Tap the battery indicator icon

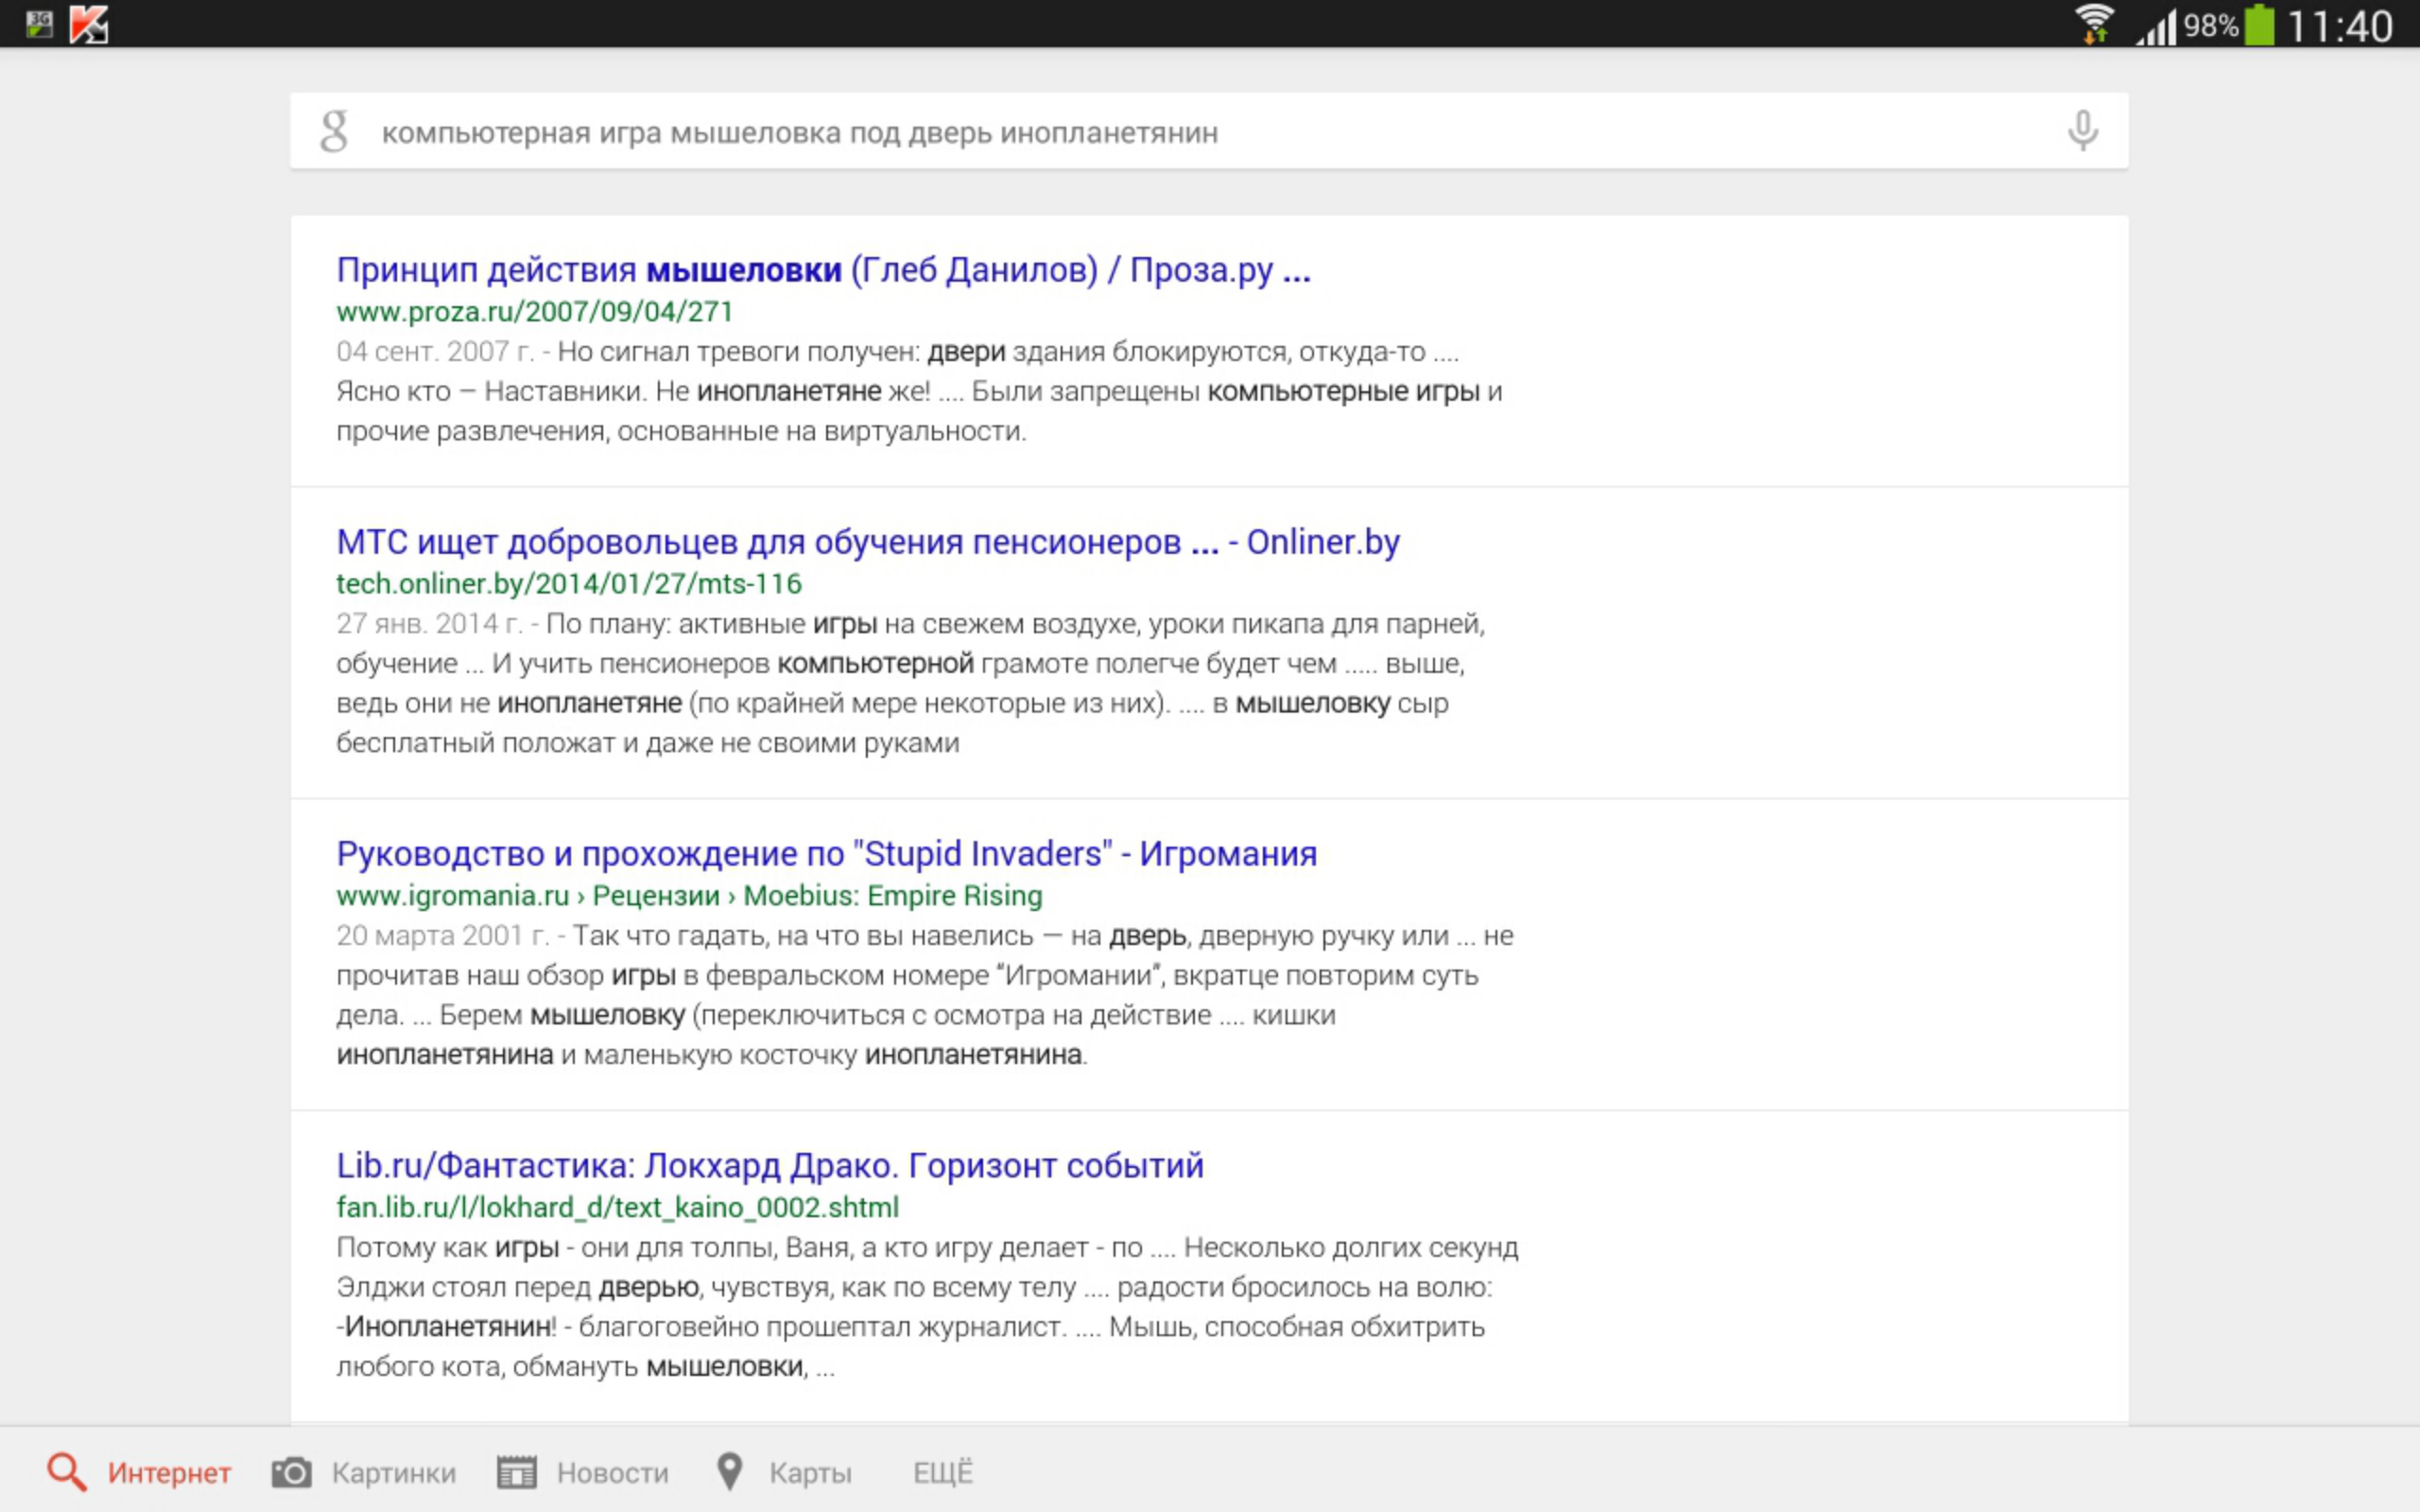pos(2259,24)
